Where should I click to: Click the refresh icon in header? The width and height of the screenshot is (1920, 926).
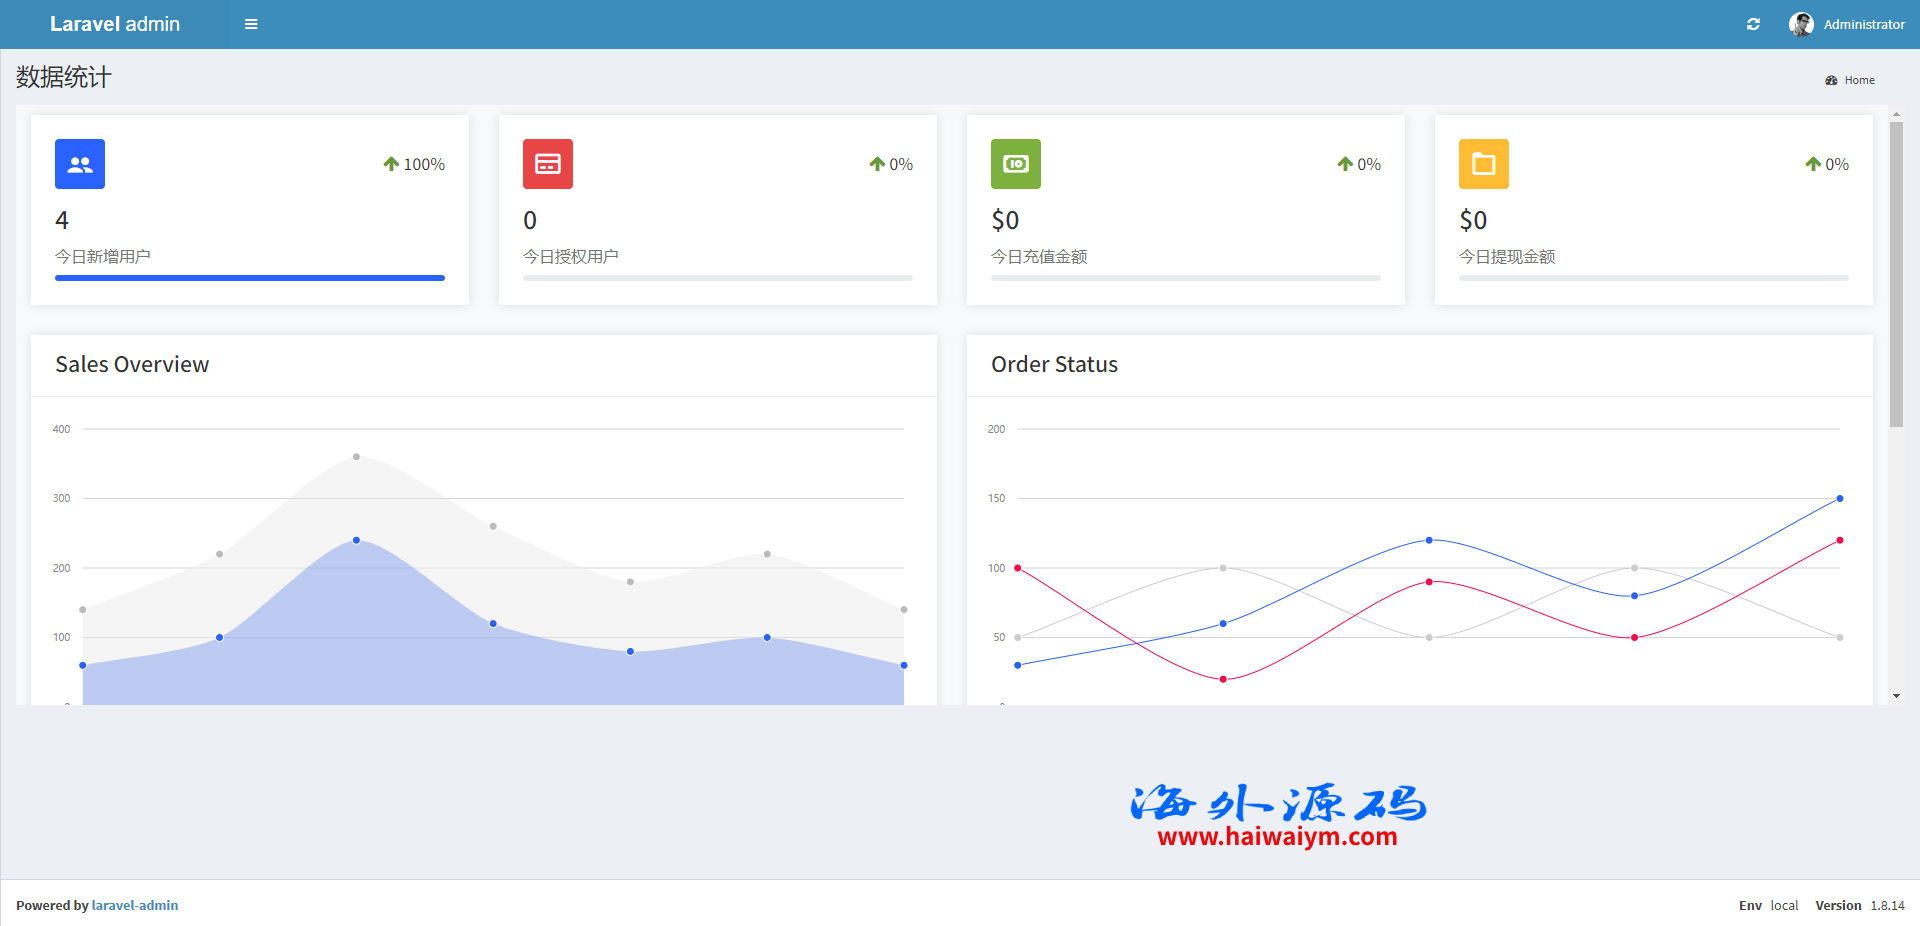point(1753,24)
